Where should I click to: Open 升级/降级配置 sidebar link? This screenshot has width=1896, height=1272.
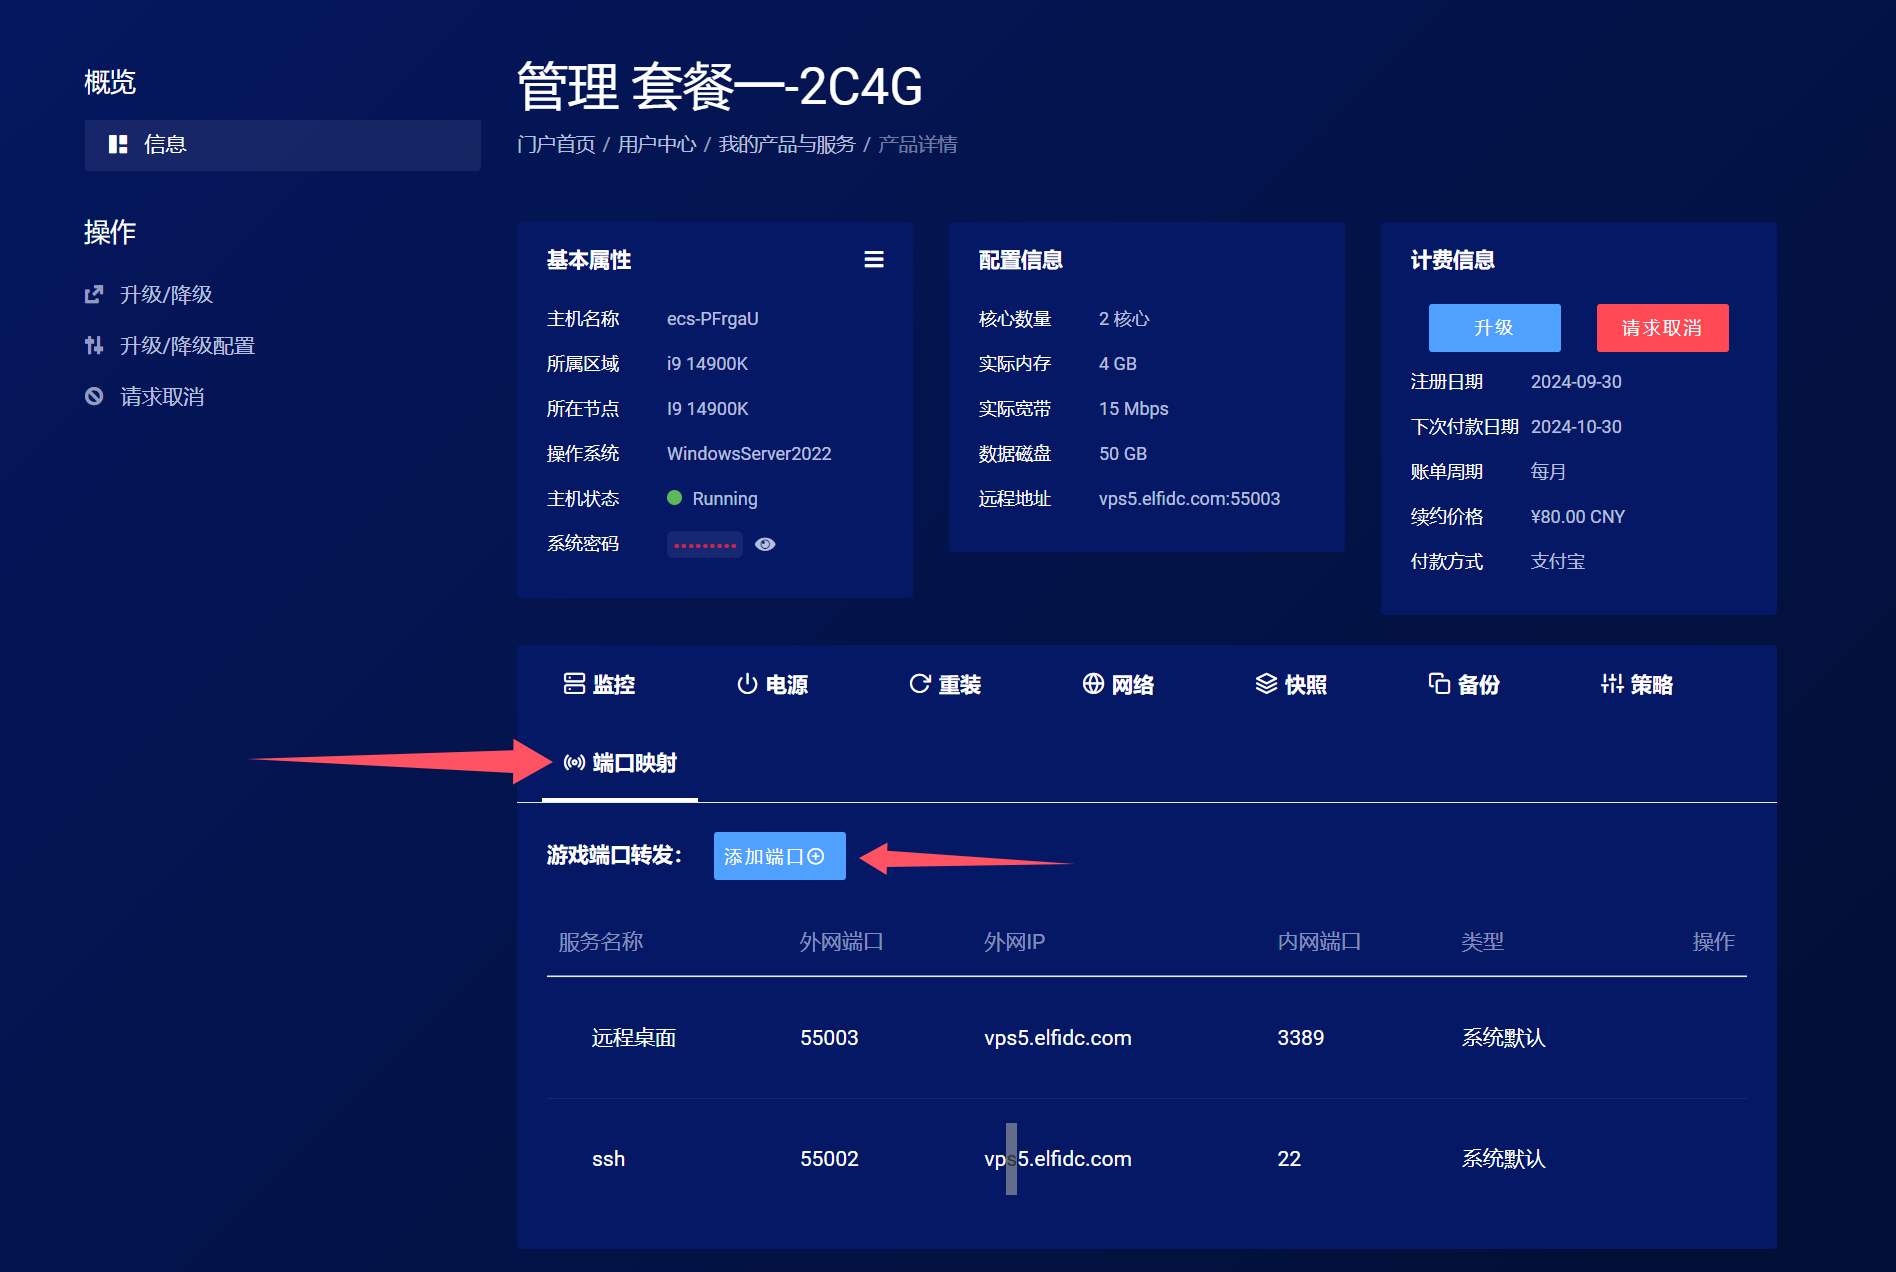170,345
